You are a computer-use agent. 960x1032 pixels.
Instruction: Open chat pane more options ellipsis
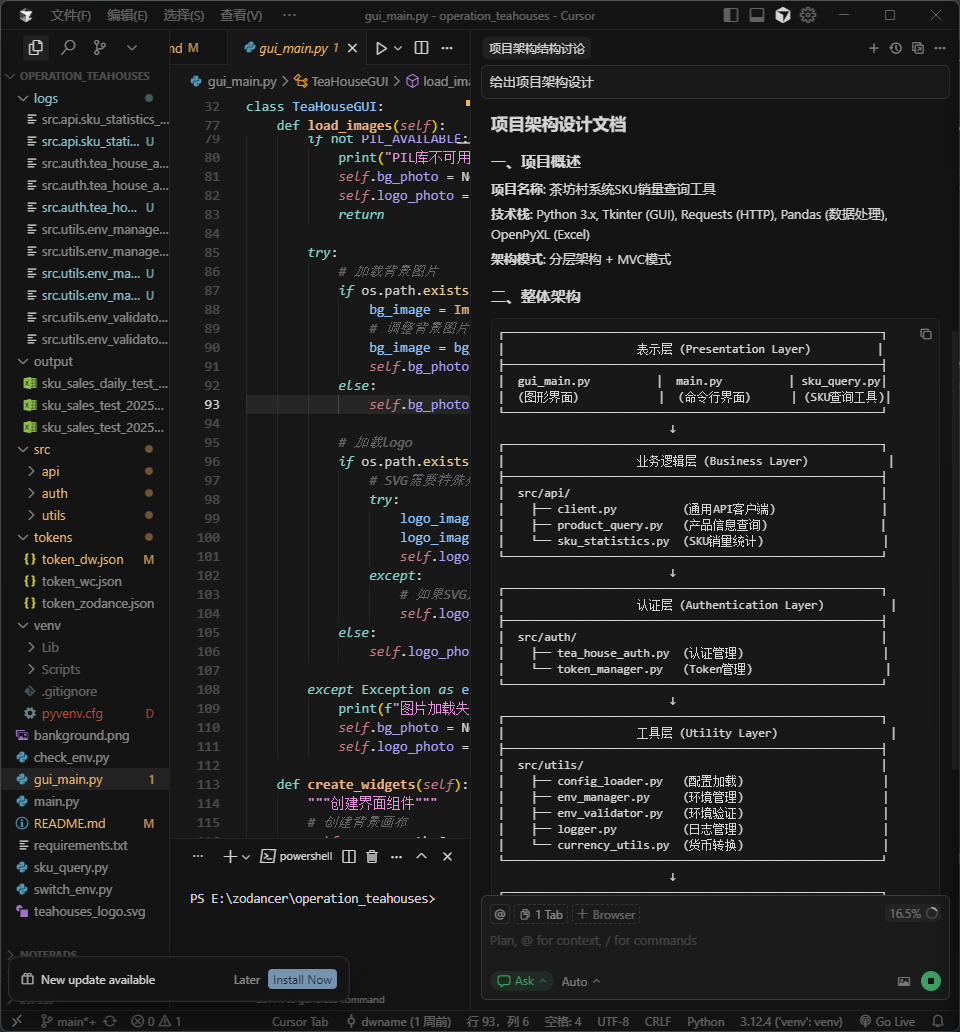tap(940, 48)
